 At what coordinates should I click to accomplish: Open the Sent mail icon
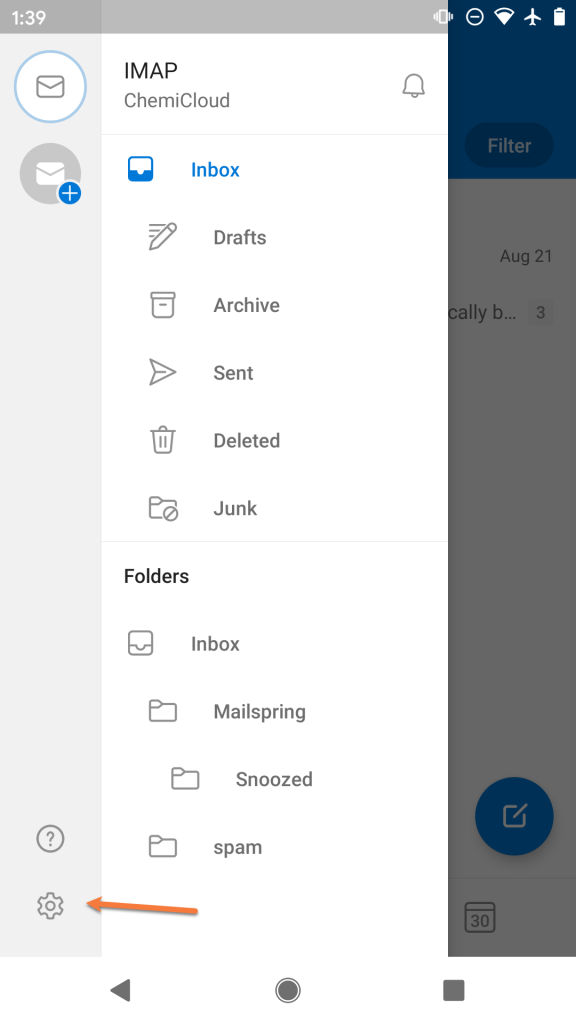163,372
